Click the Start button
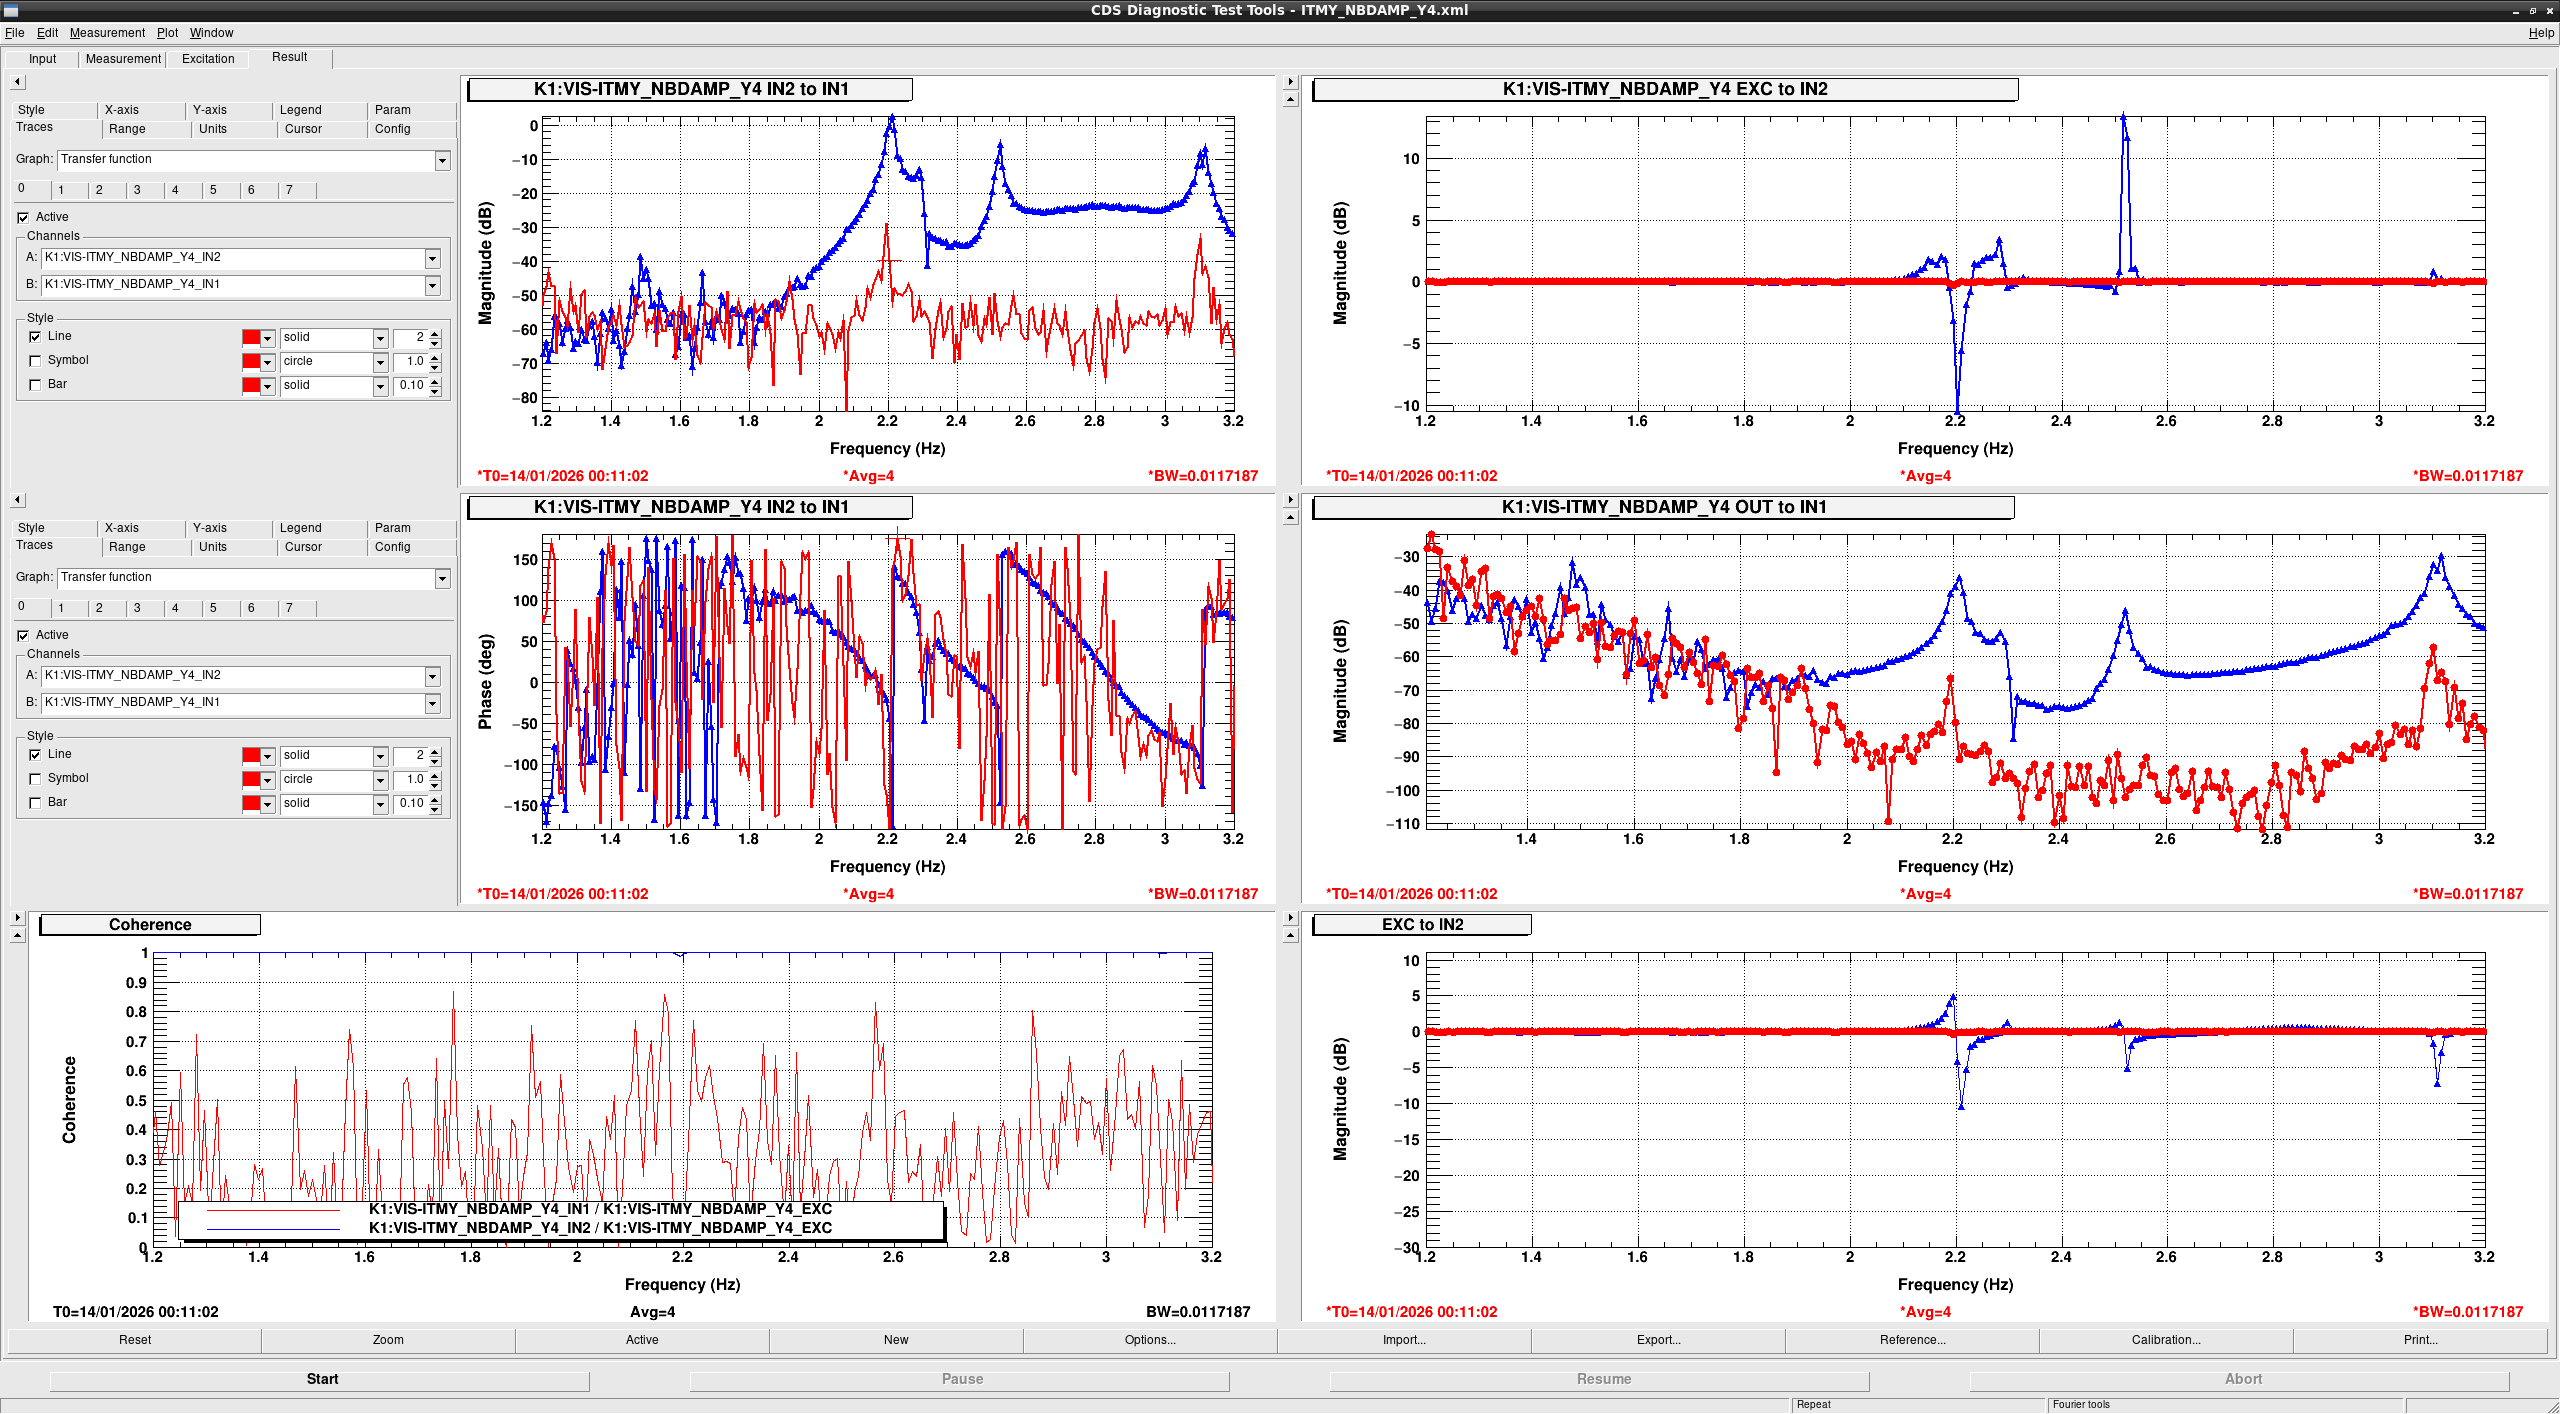The height and width of the screenshot is (1414, 2560). pos(321,1379)
